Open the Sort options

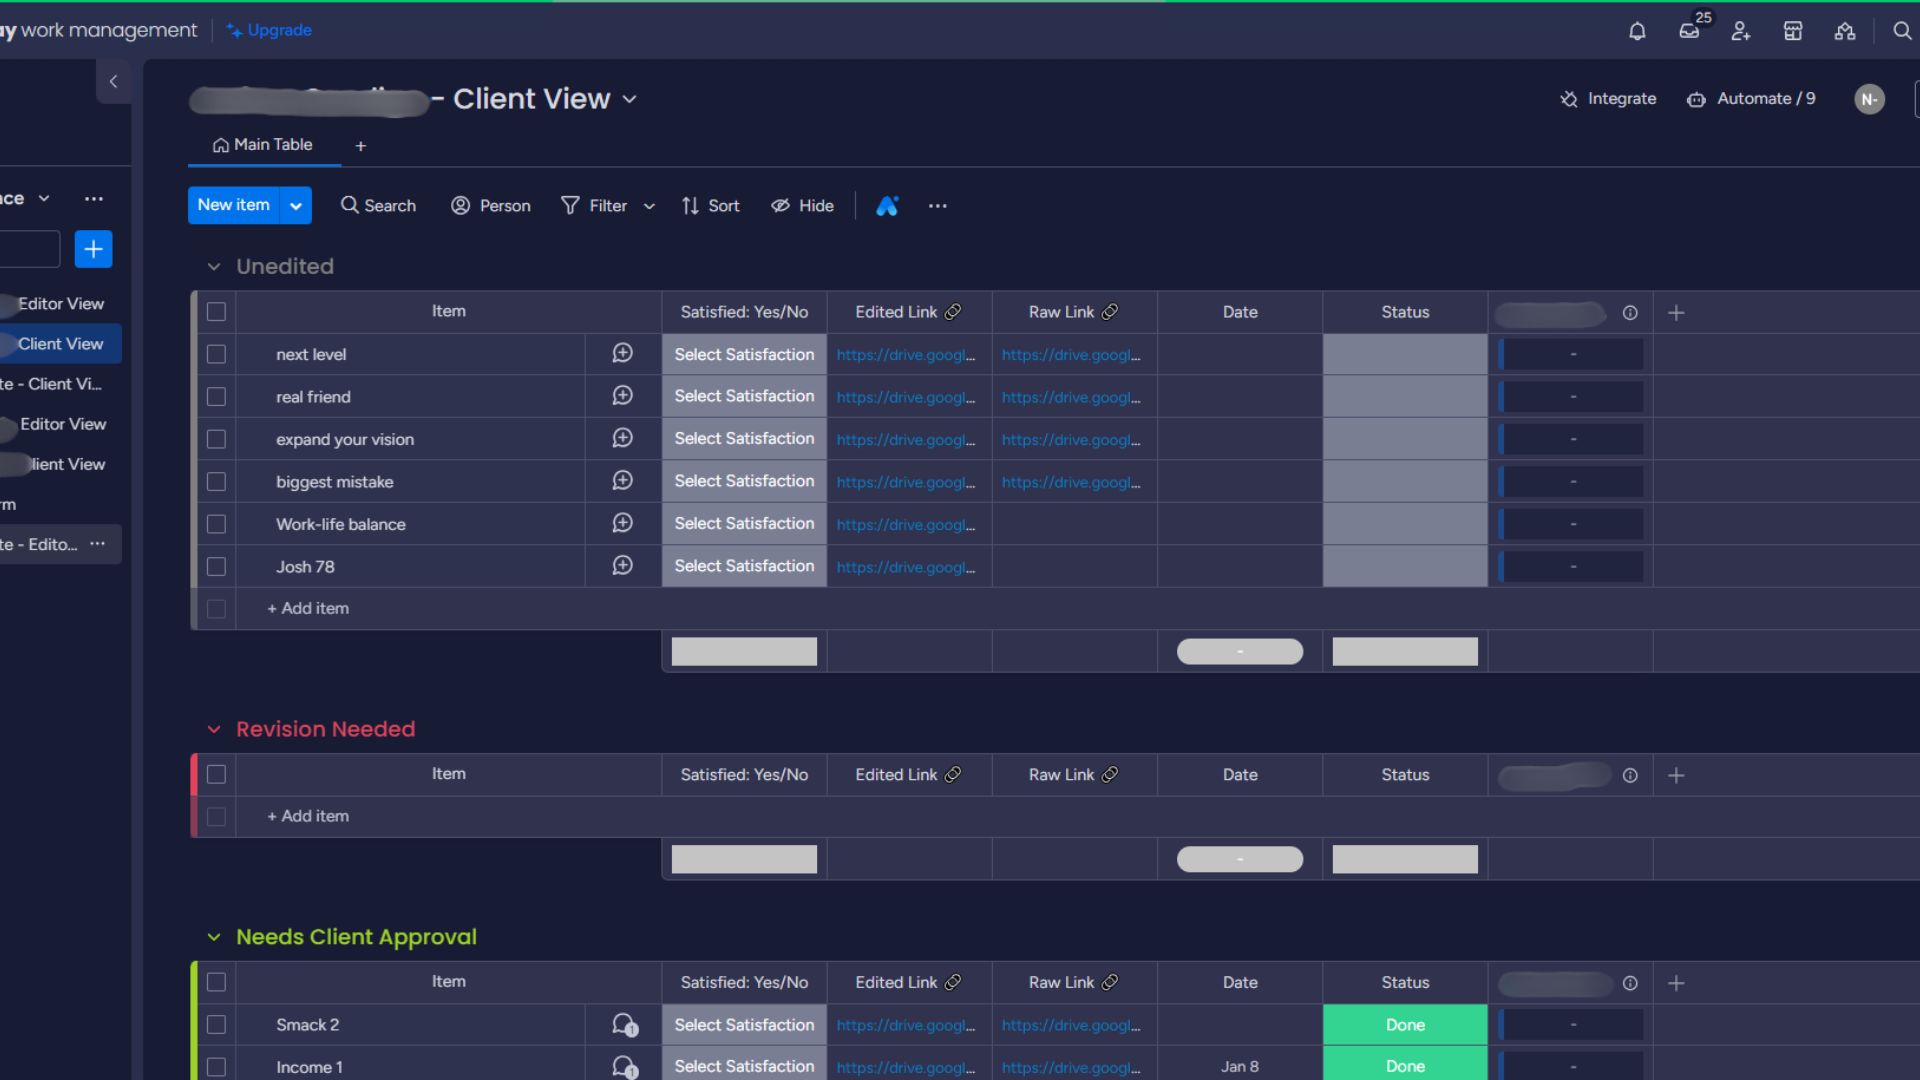[x=711, y=206]
